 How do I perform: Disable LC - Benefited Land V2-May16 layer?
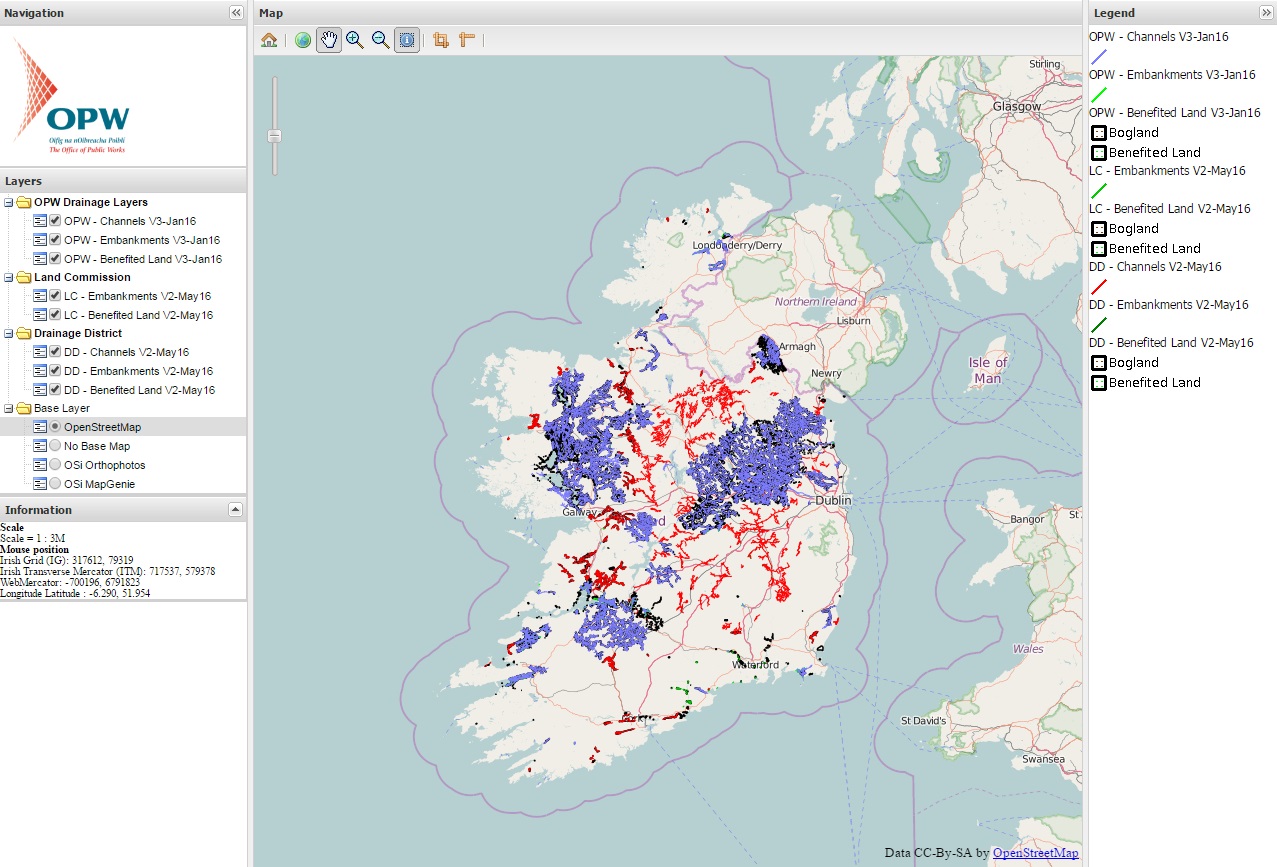56,315
